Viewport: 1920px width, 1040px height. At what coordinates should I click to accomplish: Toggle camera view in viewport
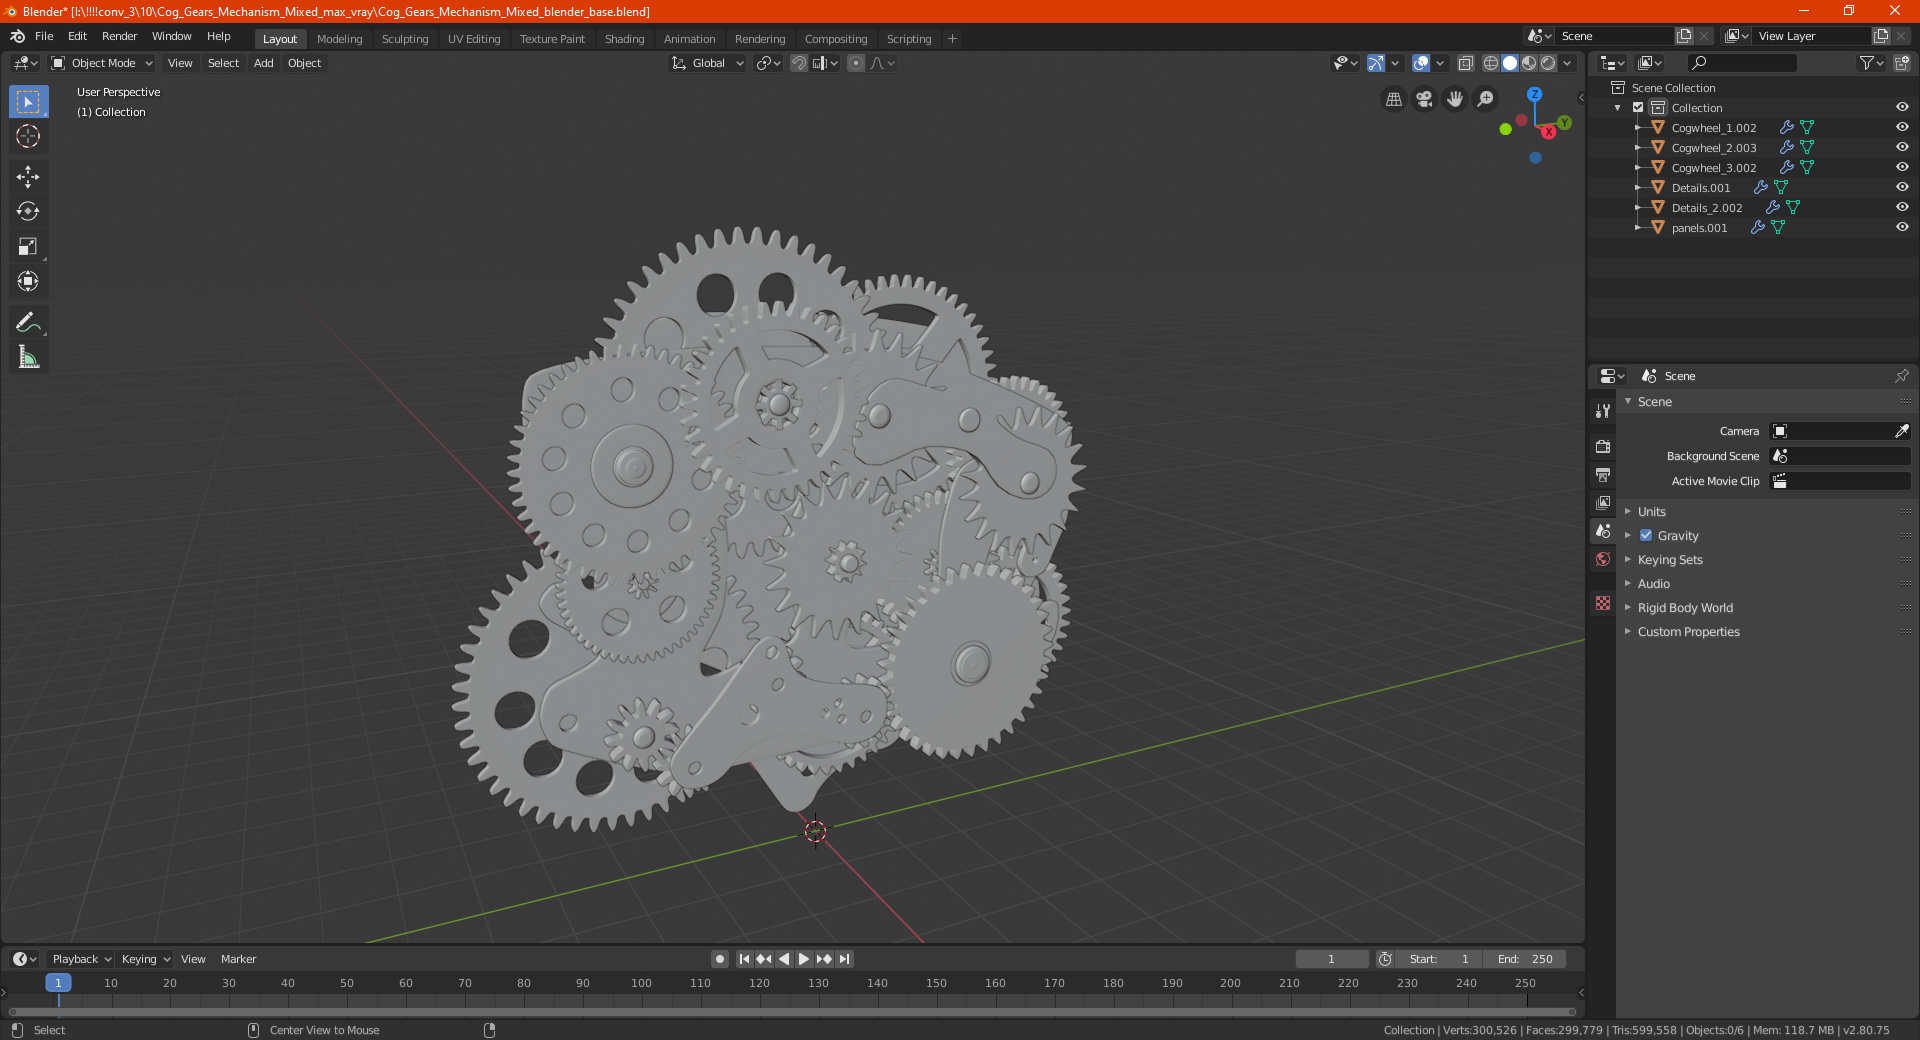(x=1424, y=99)
